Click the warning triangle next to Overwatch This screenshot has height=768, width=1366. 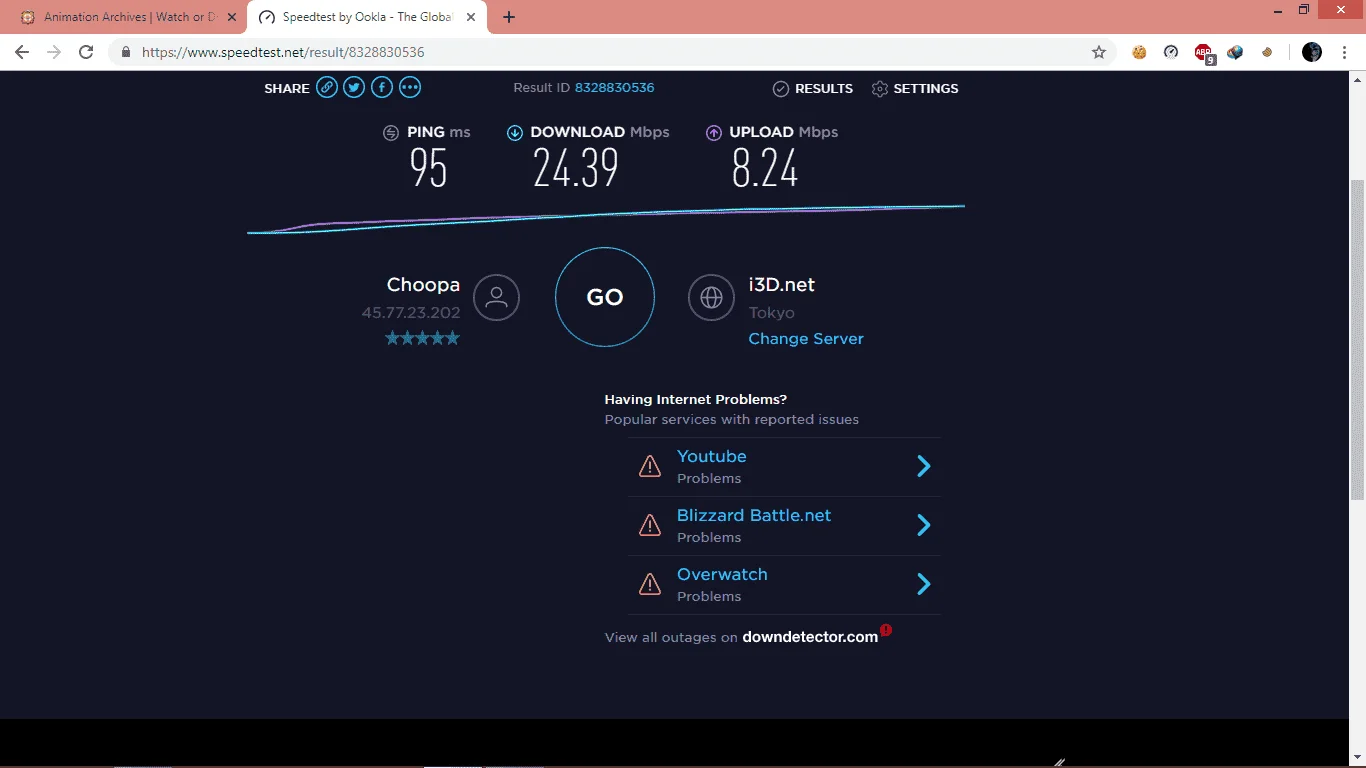tap(650, 584)
